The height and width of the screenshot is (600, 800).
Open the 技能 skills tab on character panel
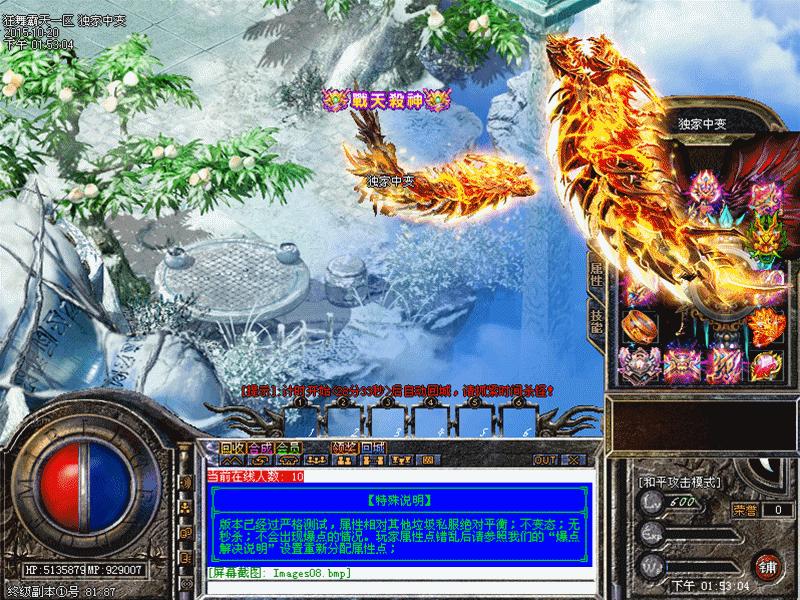[596, 322]
